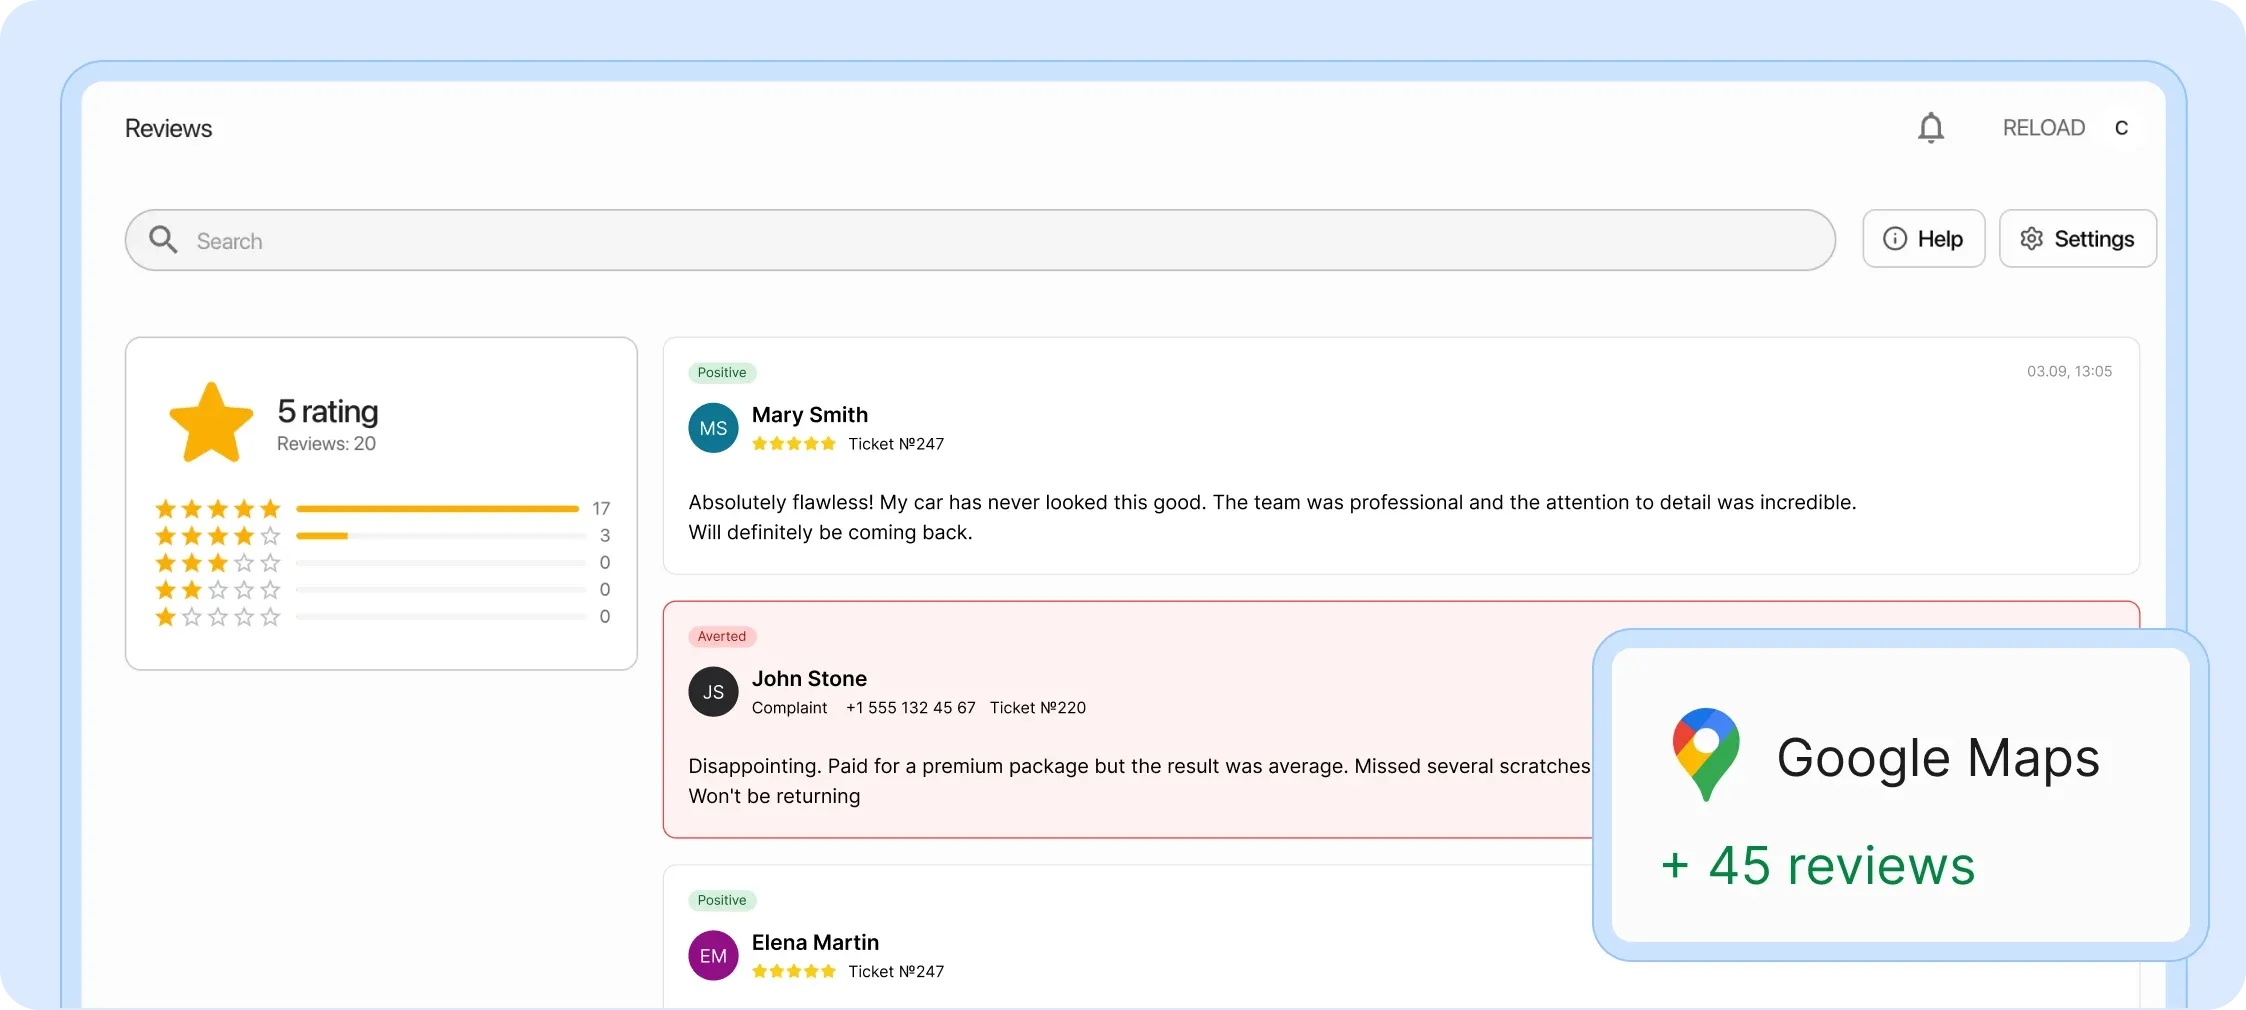The image size is (2246, 1010).
Task: Click Elena Martin's avatar
Action: 712,955
